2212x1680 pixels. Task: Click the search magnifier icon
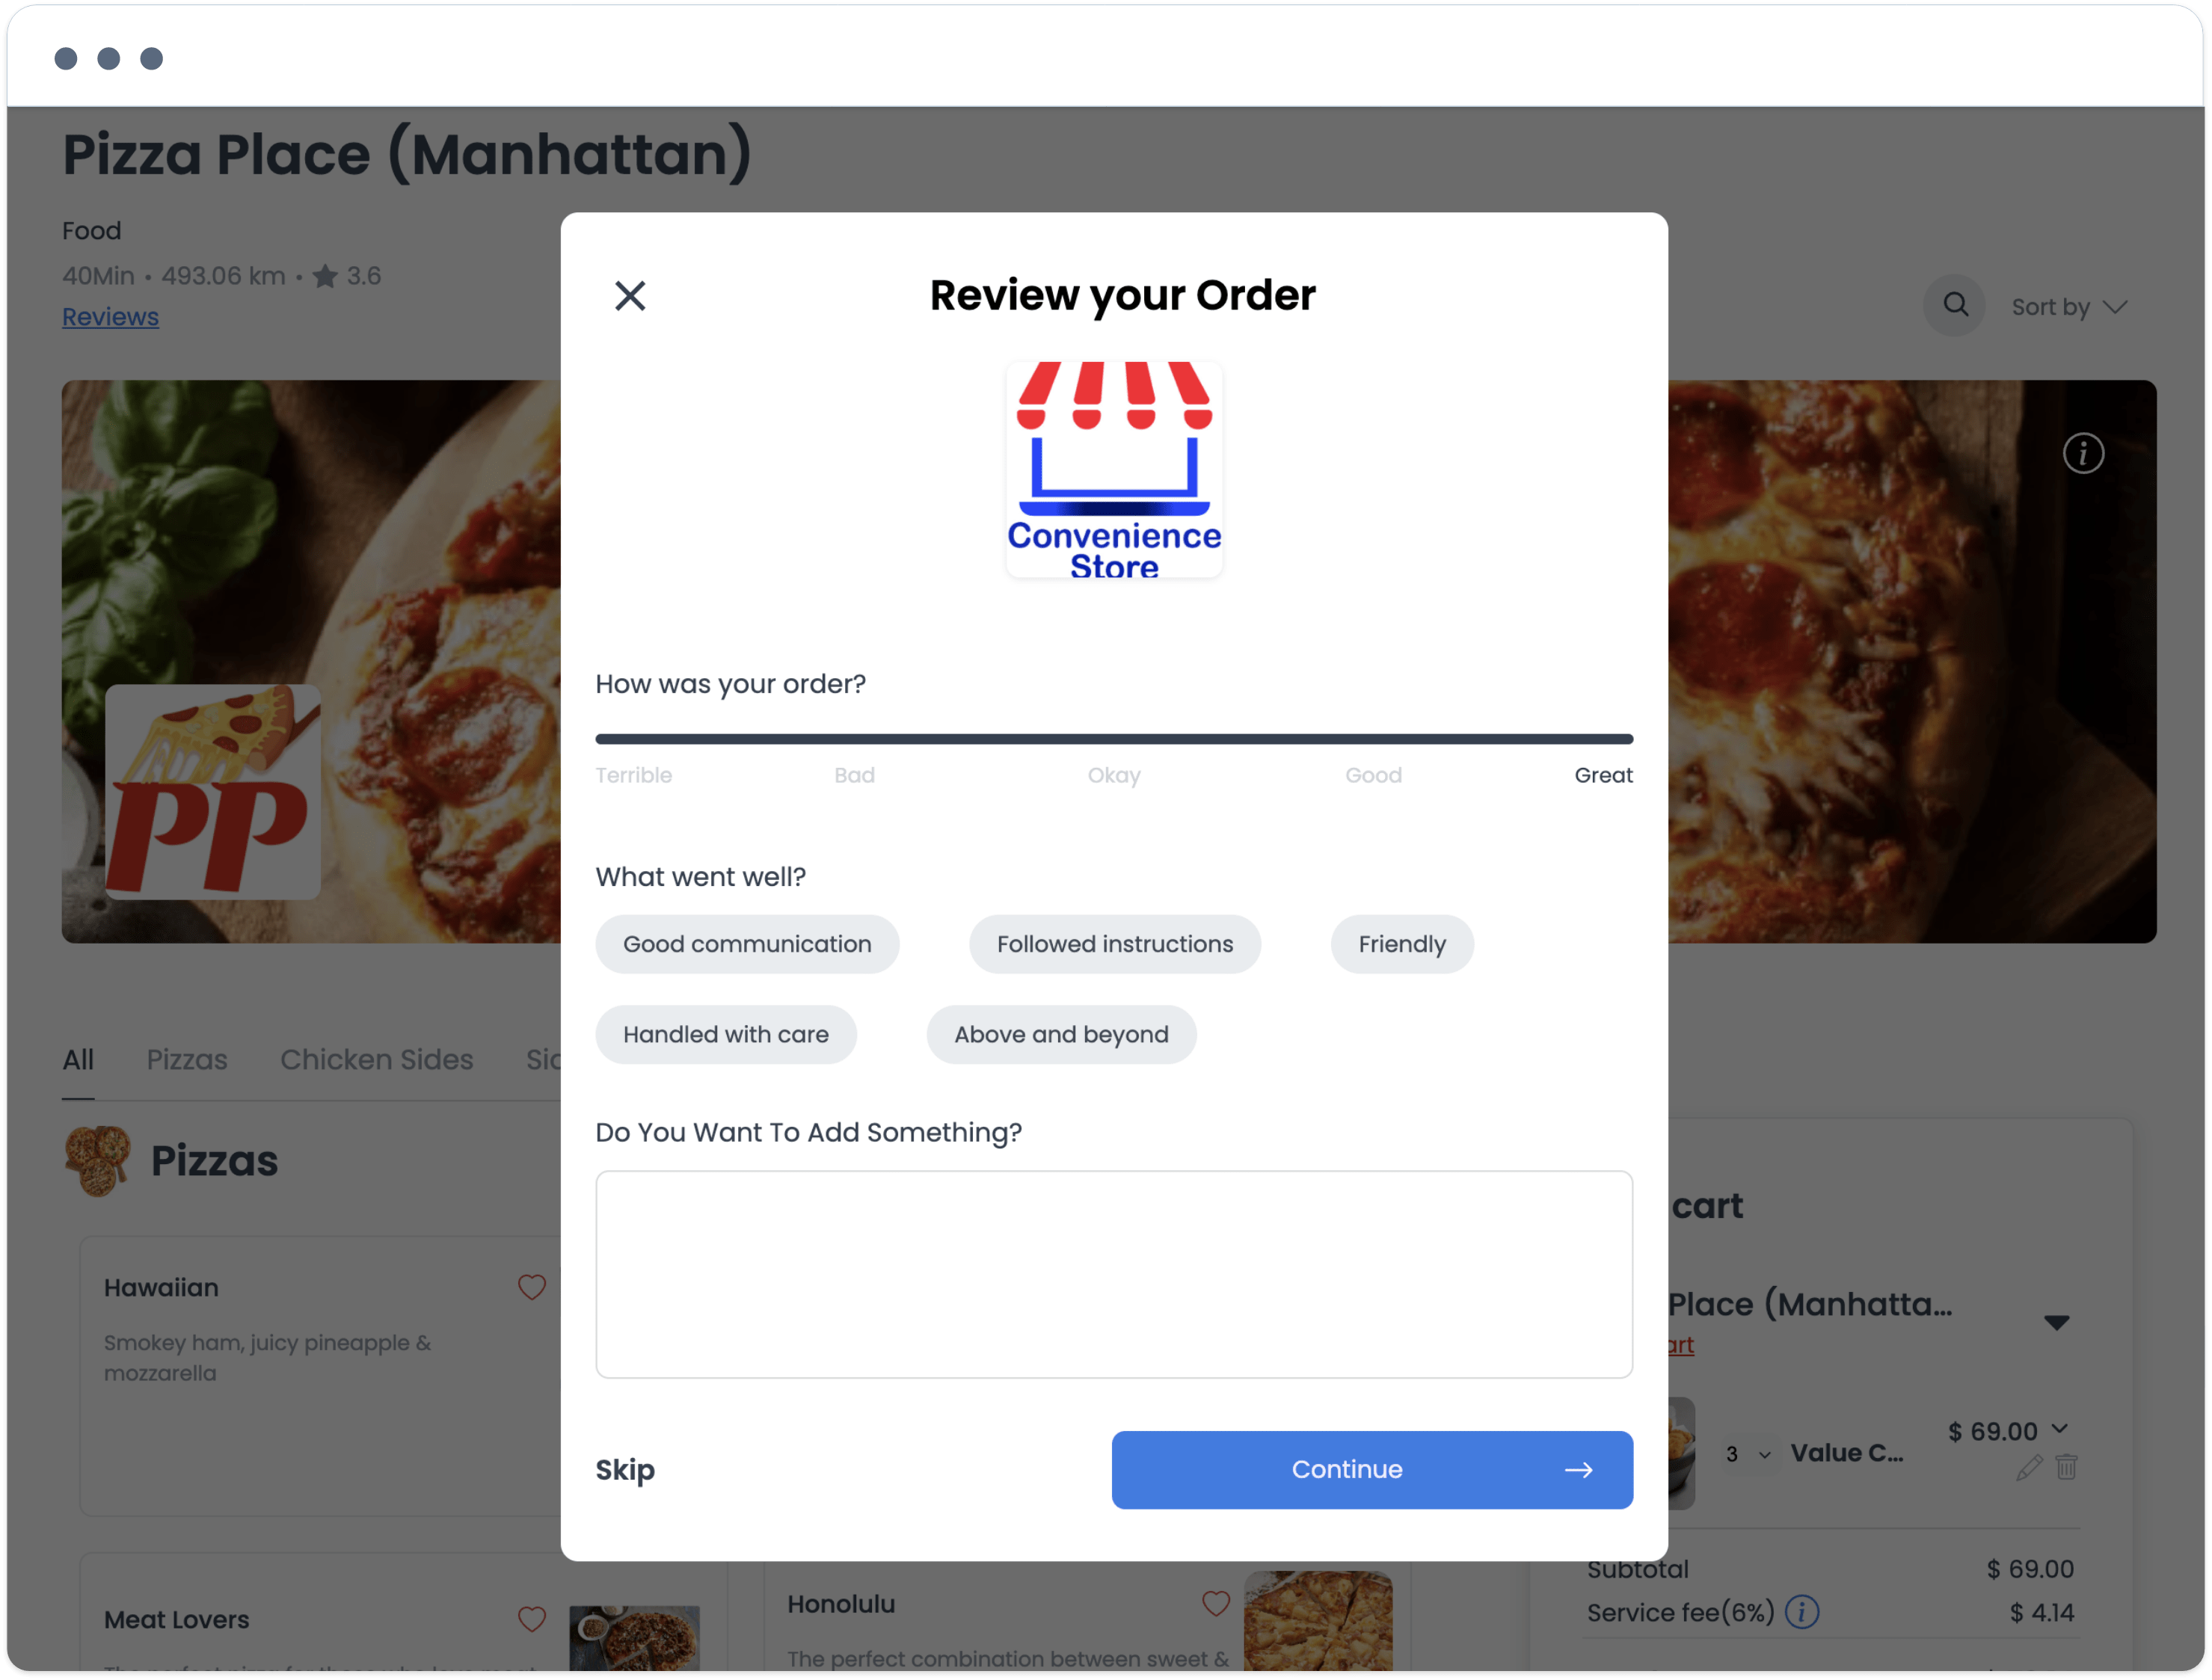pyautogui.click(x=1955, y=305)
